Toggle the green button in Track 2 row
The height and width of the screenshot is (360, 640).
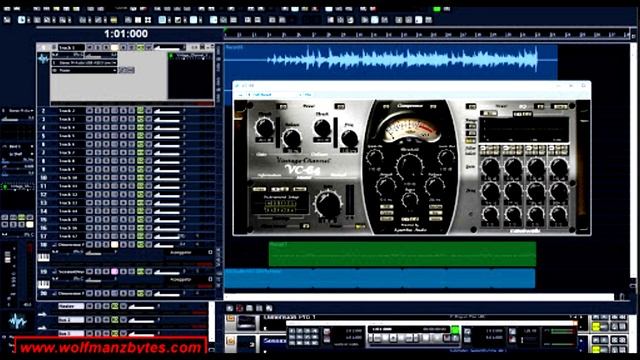click(140, 111)
